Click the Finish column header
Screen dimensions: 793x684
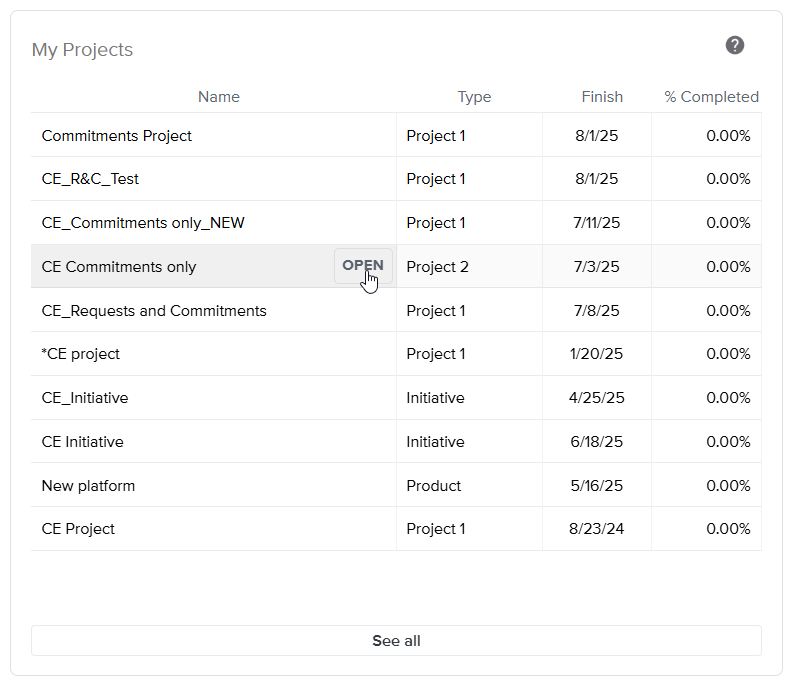[602, 97]
